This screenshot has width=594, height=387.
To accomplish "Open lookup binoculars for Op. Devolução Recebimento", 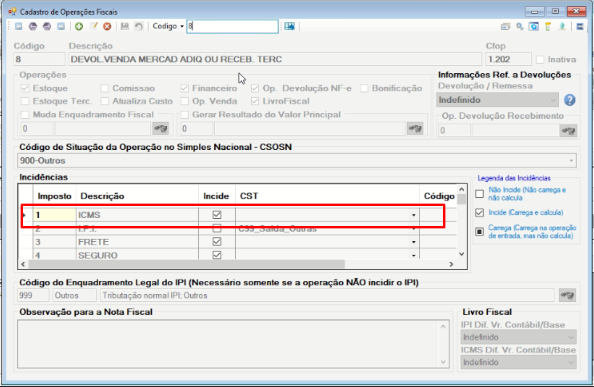I will pos(568,131).
